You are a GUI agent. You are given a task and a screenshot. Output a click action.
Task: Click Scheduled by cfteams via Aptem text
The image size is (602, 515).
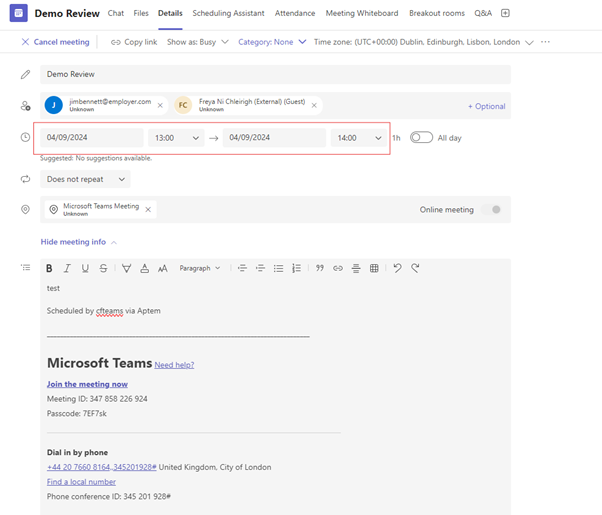[x=104, y=311]
